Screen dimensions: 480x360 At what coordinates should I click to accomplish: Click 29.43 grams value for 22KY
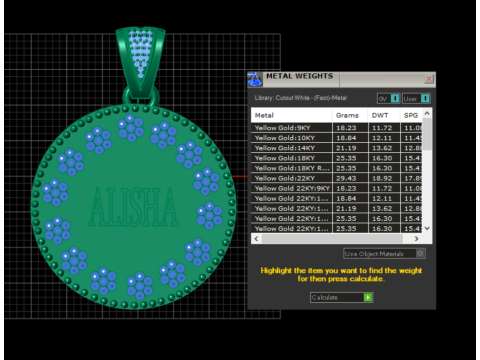point(346,178)
